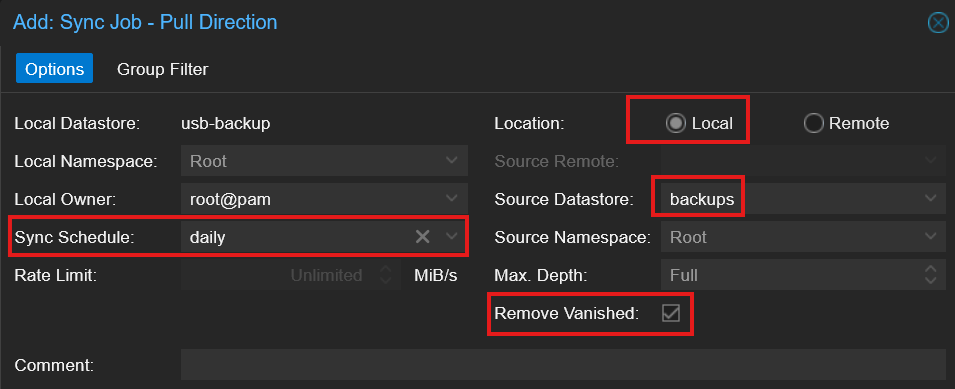Expand the Sync Schedule dropdown arrow

tap(451, 237)
